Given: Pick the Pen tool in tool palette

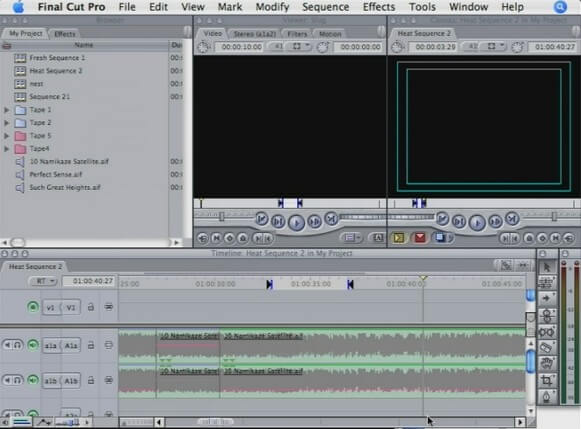Looking at the screenshot, I should tap(547, 396).
